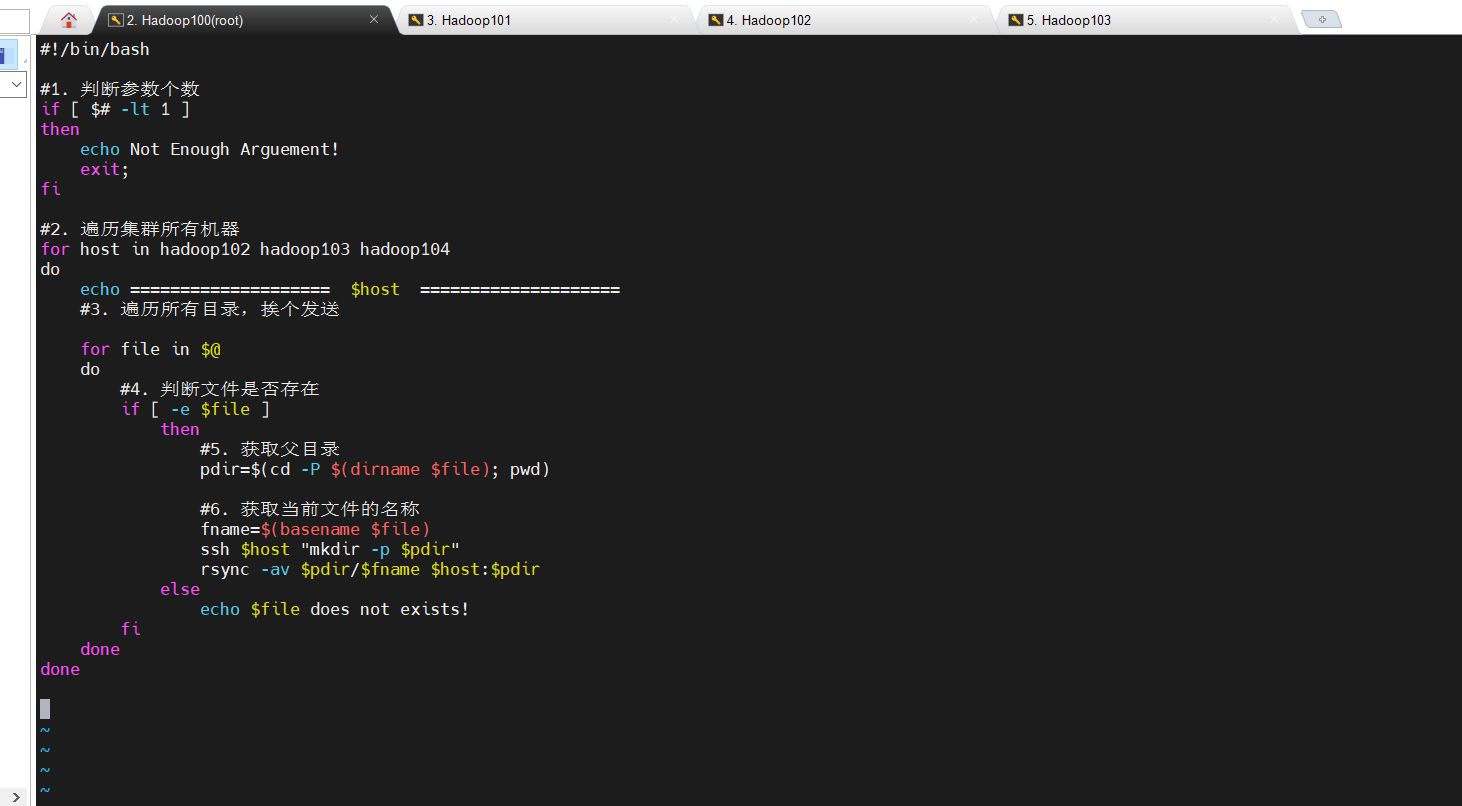This screenshot has width=1462, height=806.
Task: Click the 'fname=$(basename $file)' line
Action: (x=315, y=529)
